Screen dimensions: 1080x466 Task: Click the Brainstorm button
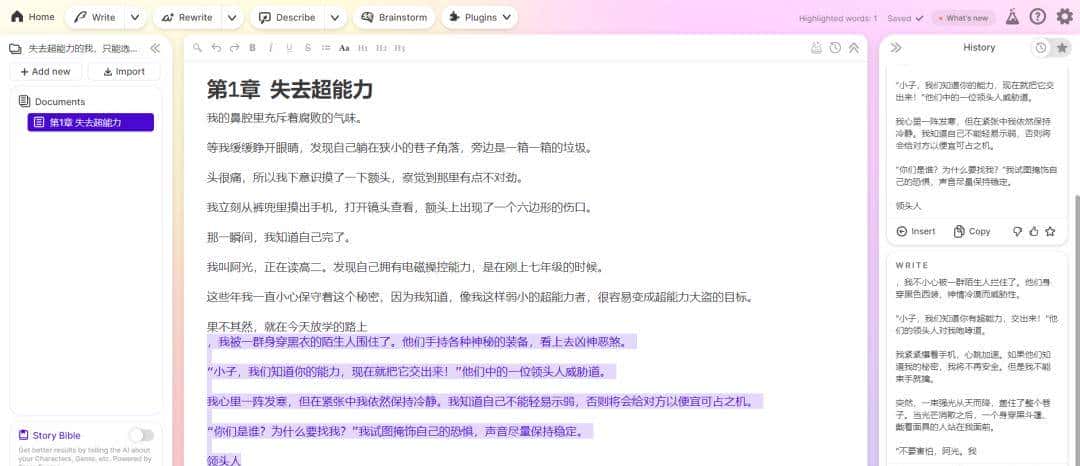pos(394,17)
